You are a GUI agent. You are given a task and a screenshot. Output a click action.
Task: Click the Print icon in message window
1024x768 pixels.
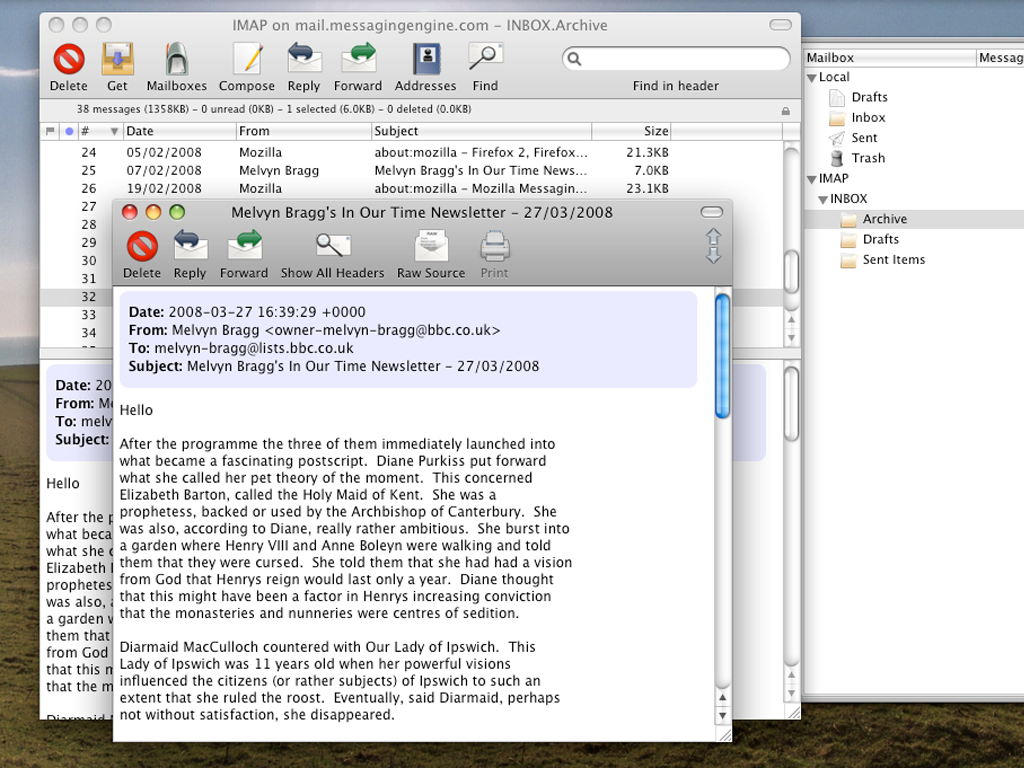coord(494,247)
